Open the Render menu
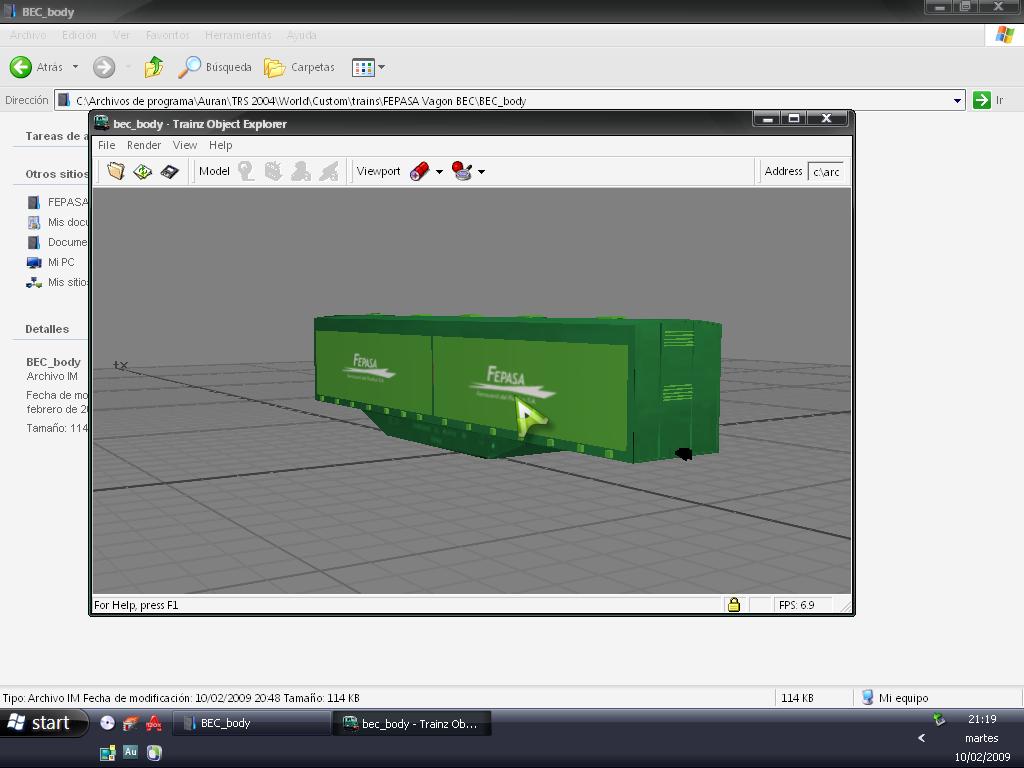This screenshot has width=1024, height=768. 144,145
